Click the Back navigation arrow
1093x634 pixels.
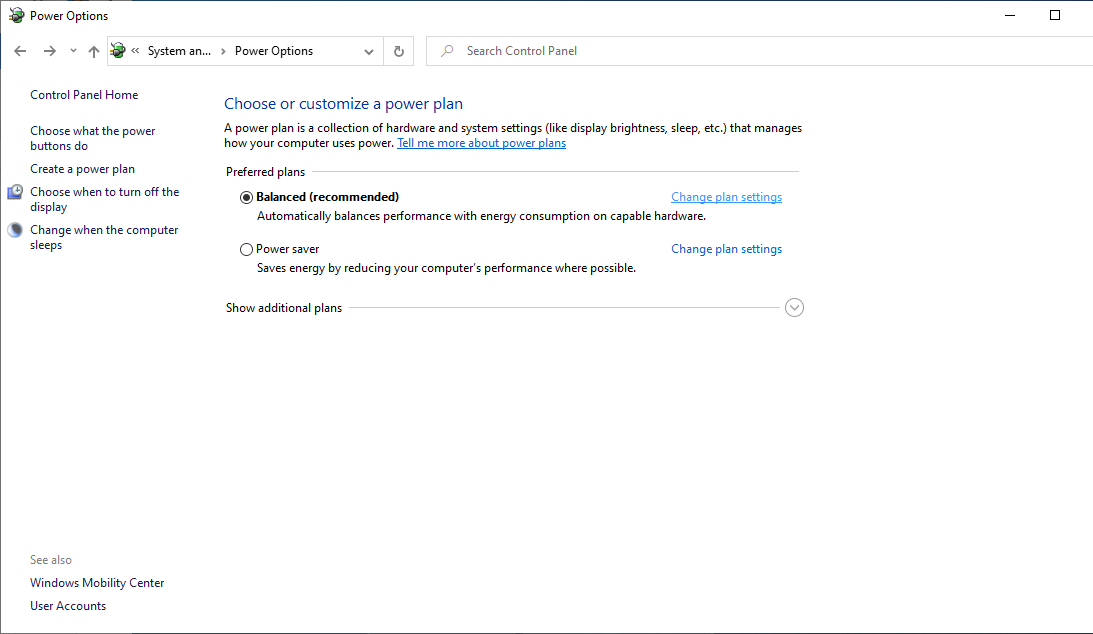click(x=20, y=51)
